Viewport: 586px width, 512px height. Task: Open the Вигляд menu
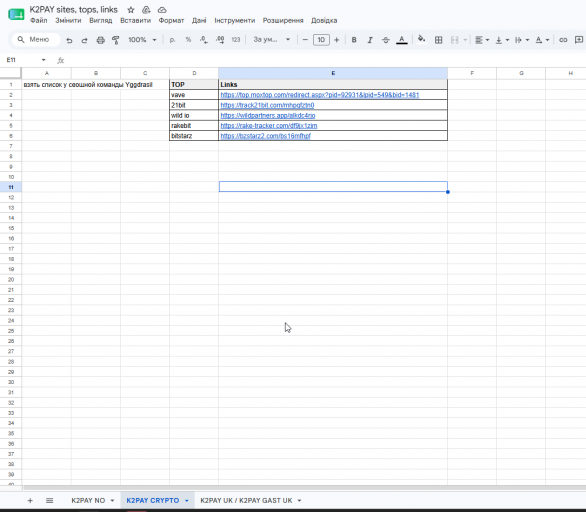(x=101, y=21)
